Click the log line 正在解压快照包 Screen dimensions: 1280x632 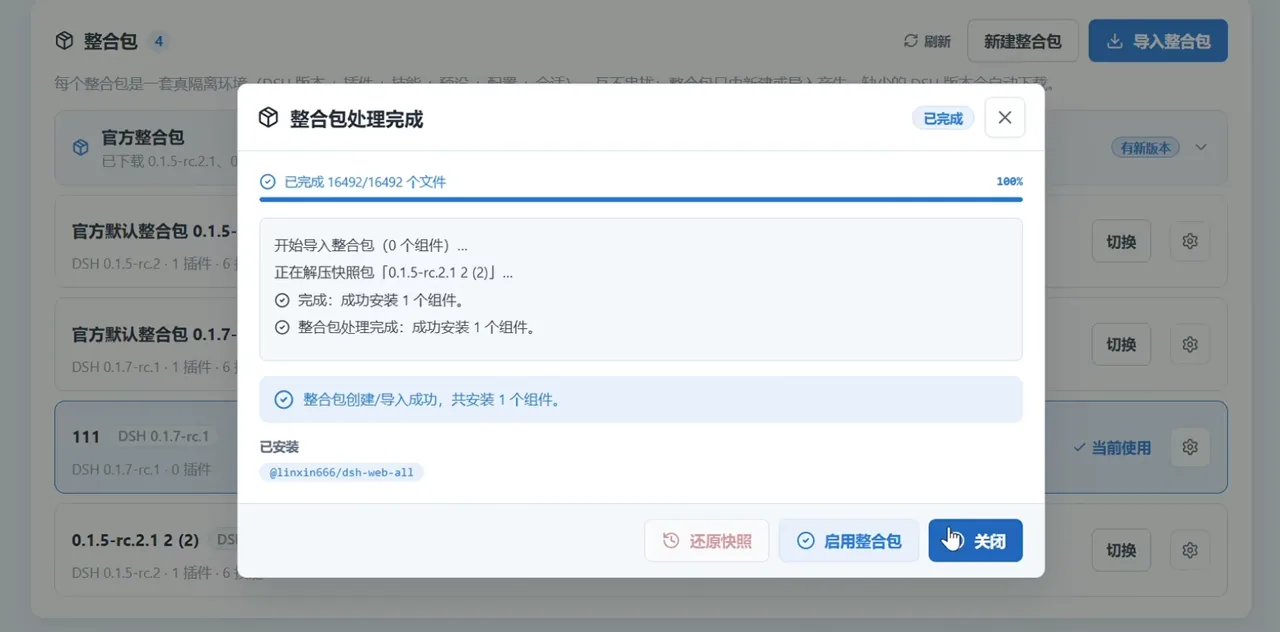[x=394, y=272]
